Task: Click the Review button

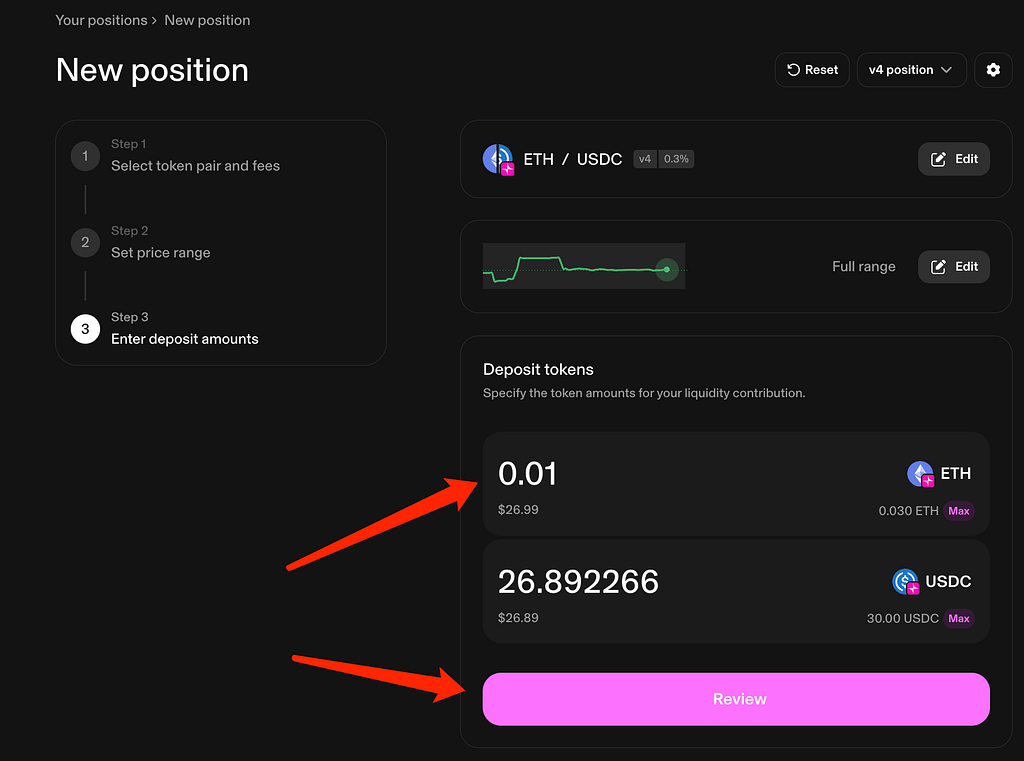Action: (x=736, y=699)
